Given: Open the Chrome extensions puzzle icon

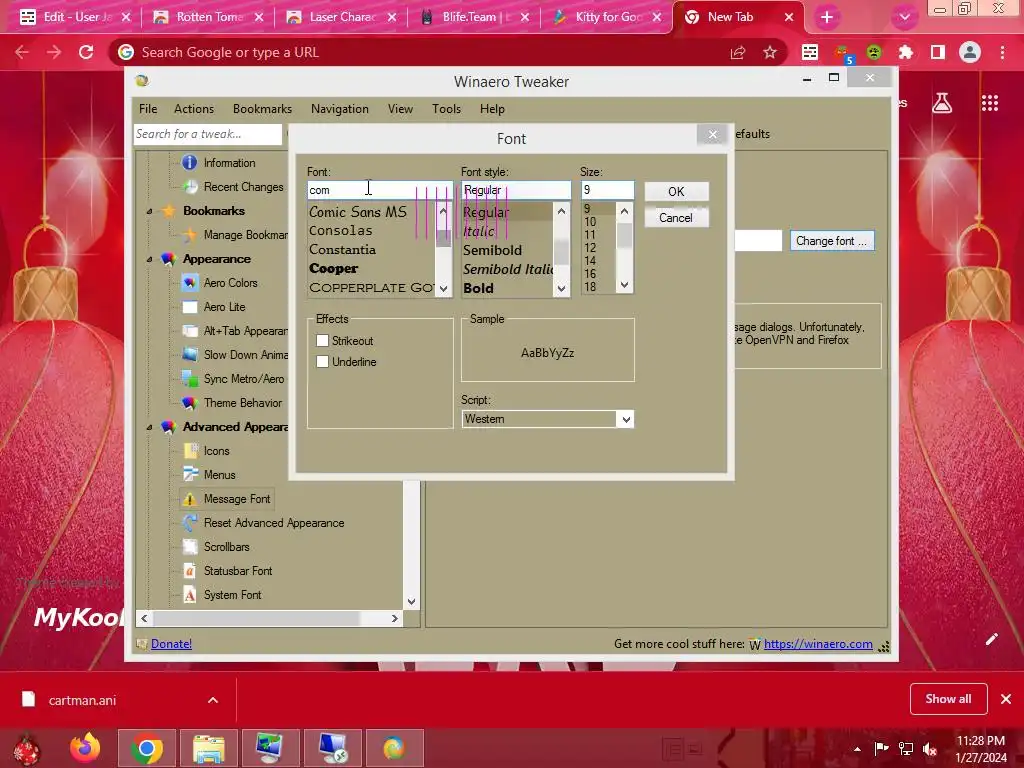Looking at the screenshot, I should click(x=906, y=52).
